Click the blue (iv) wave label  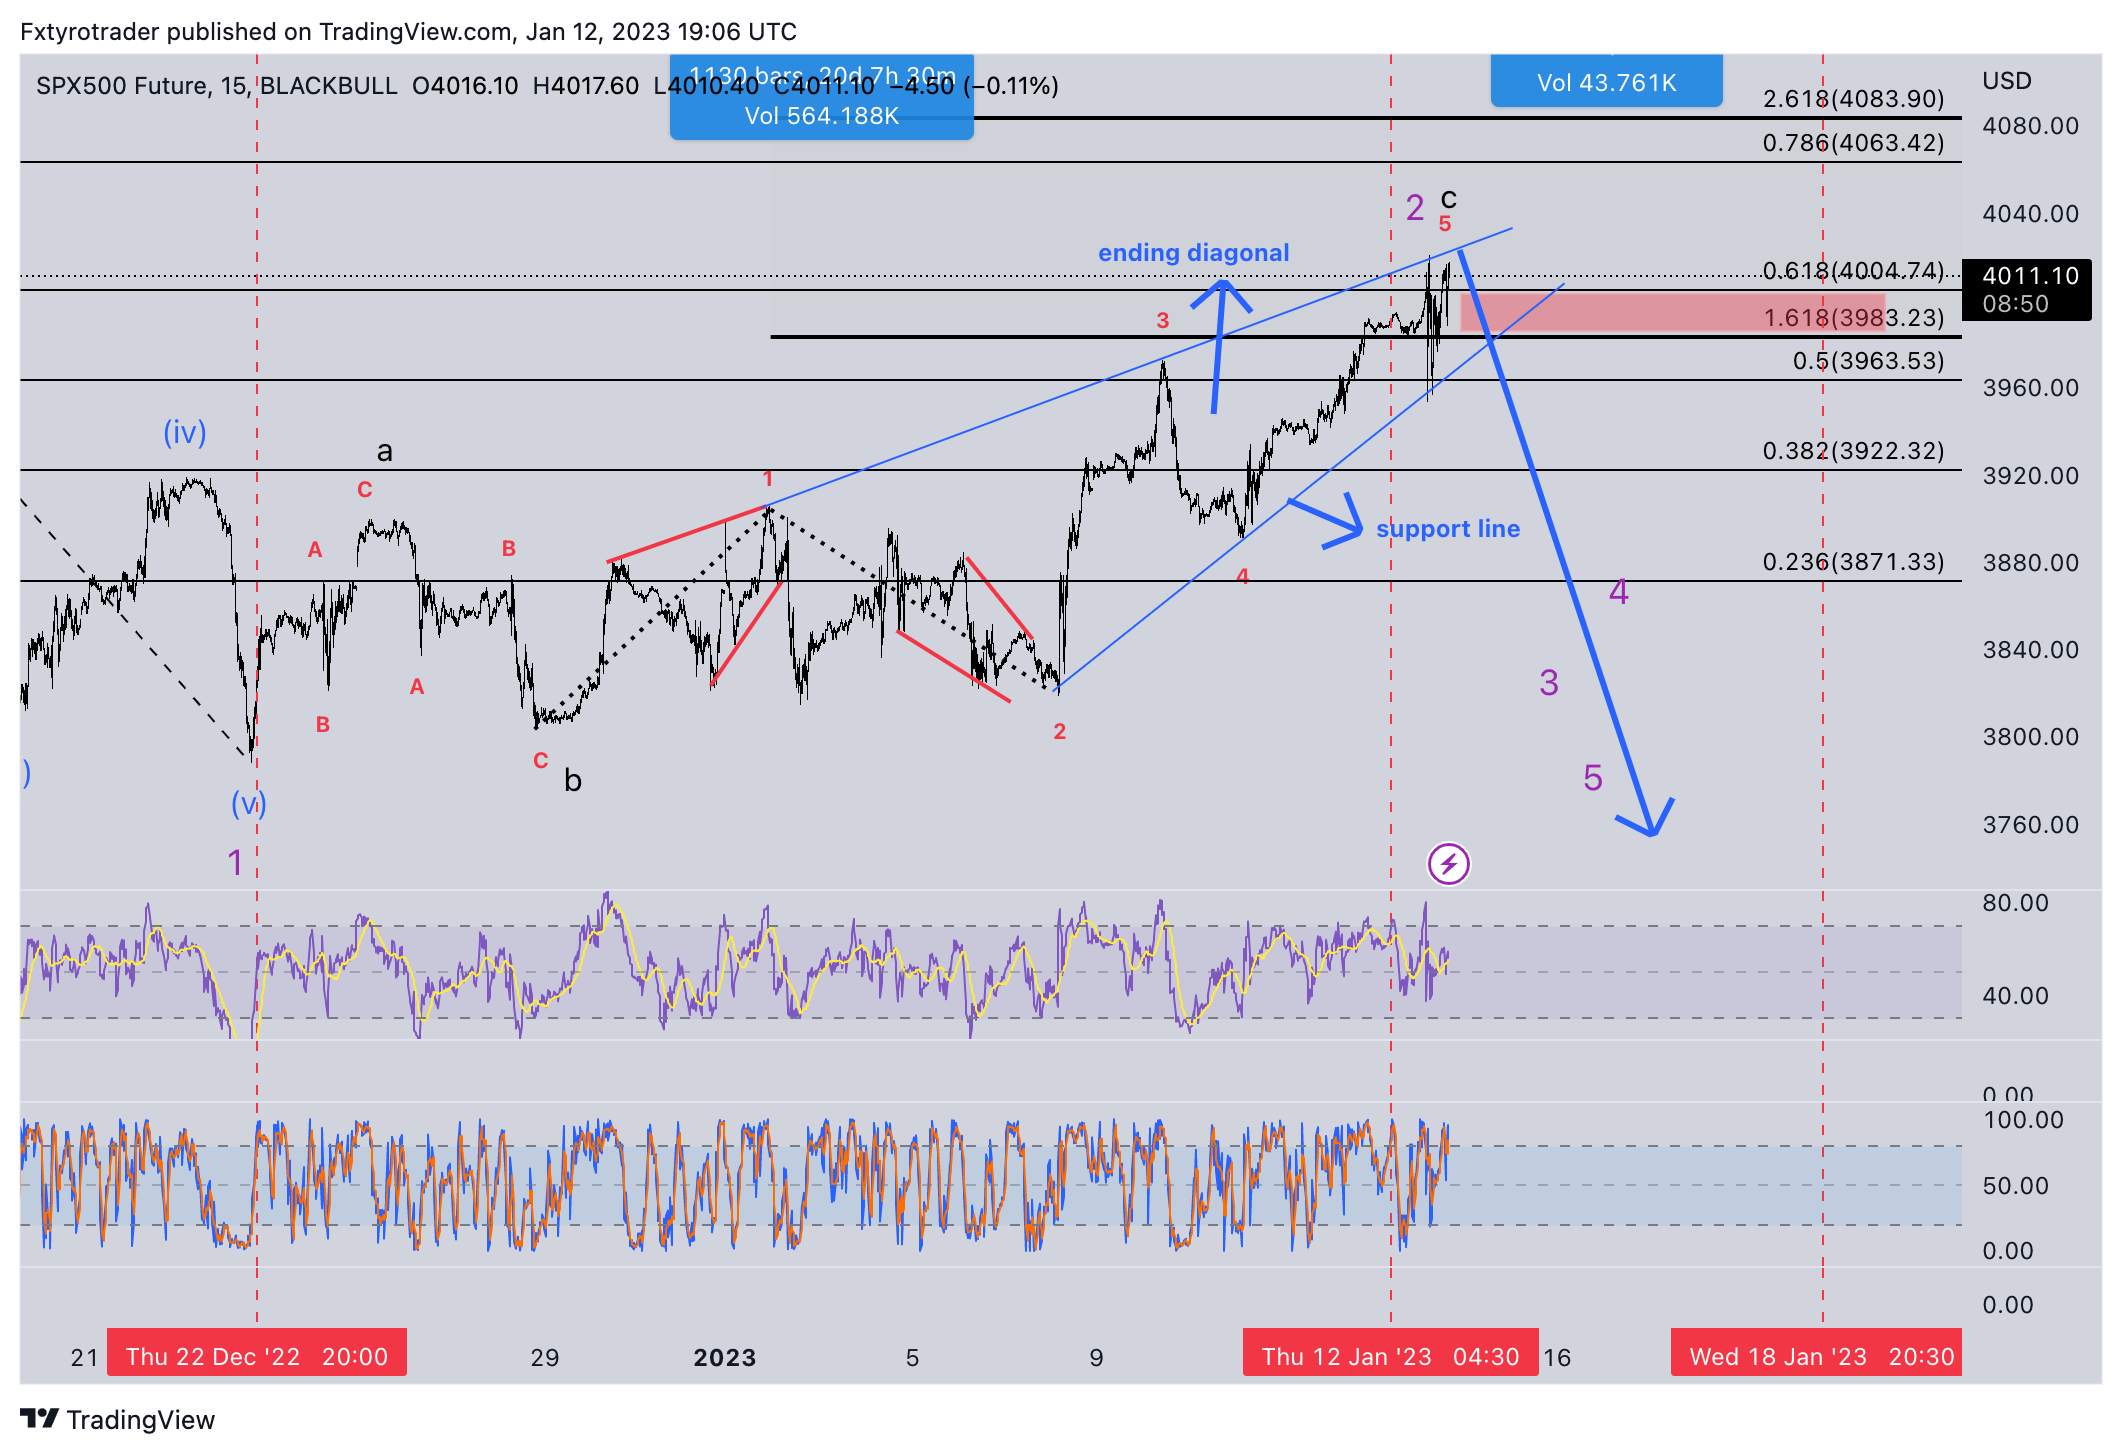coord(185,433)
